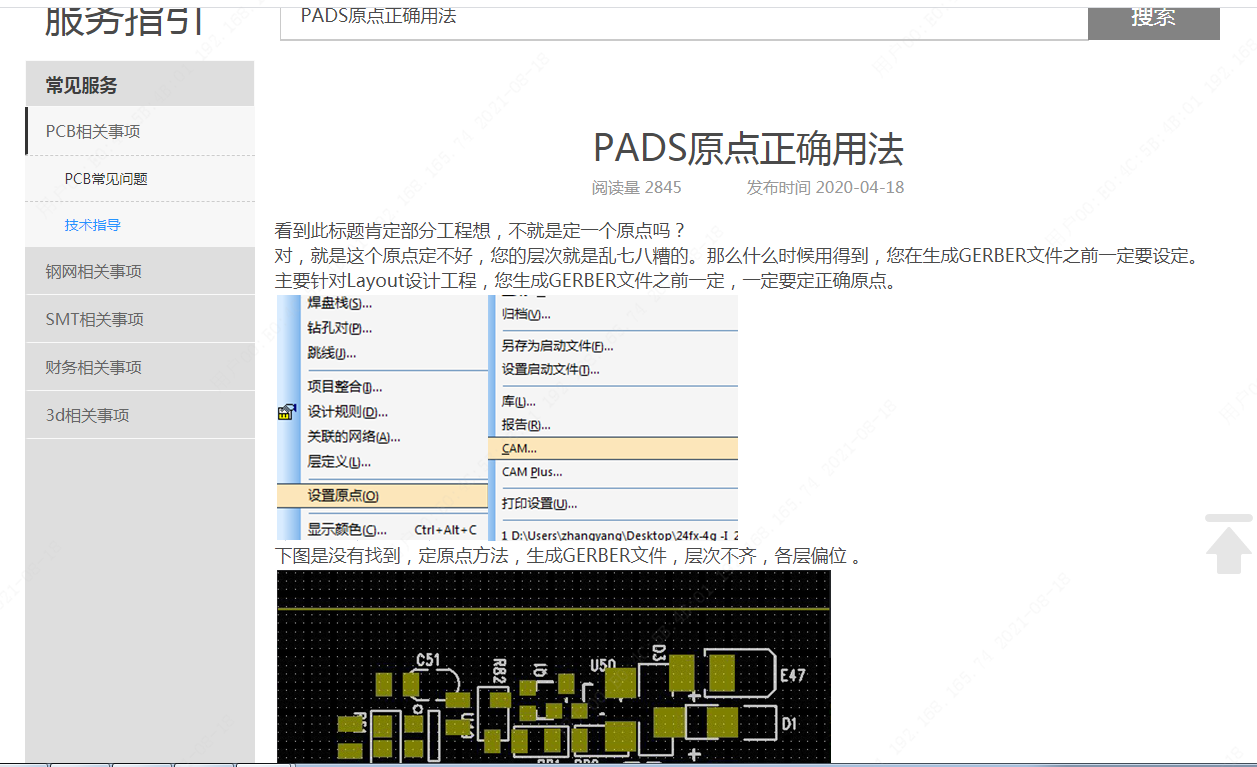Expand the SMT相关事项 sidebar section
The width and height of the screenshot is (1257, 767).
coord(95,319)
